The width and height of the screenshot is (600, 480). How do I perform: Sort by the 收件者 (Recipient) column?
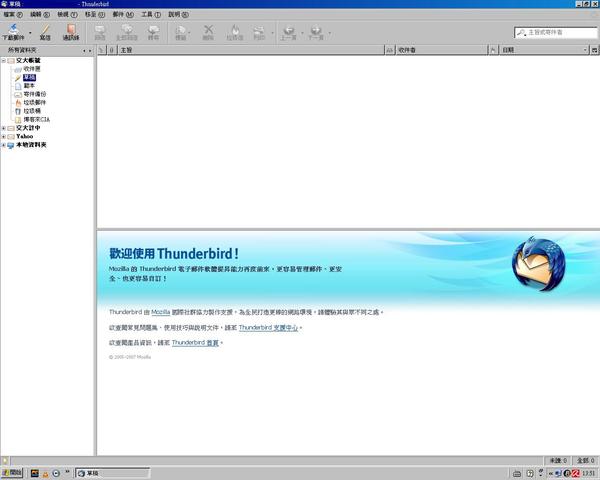tap(442, 50)
